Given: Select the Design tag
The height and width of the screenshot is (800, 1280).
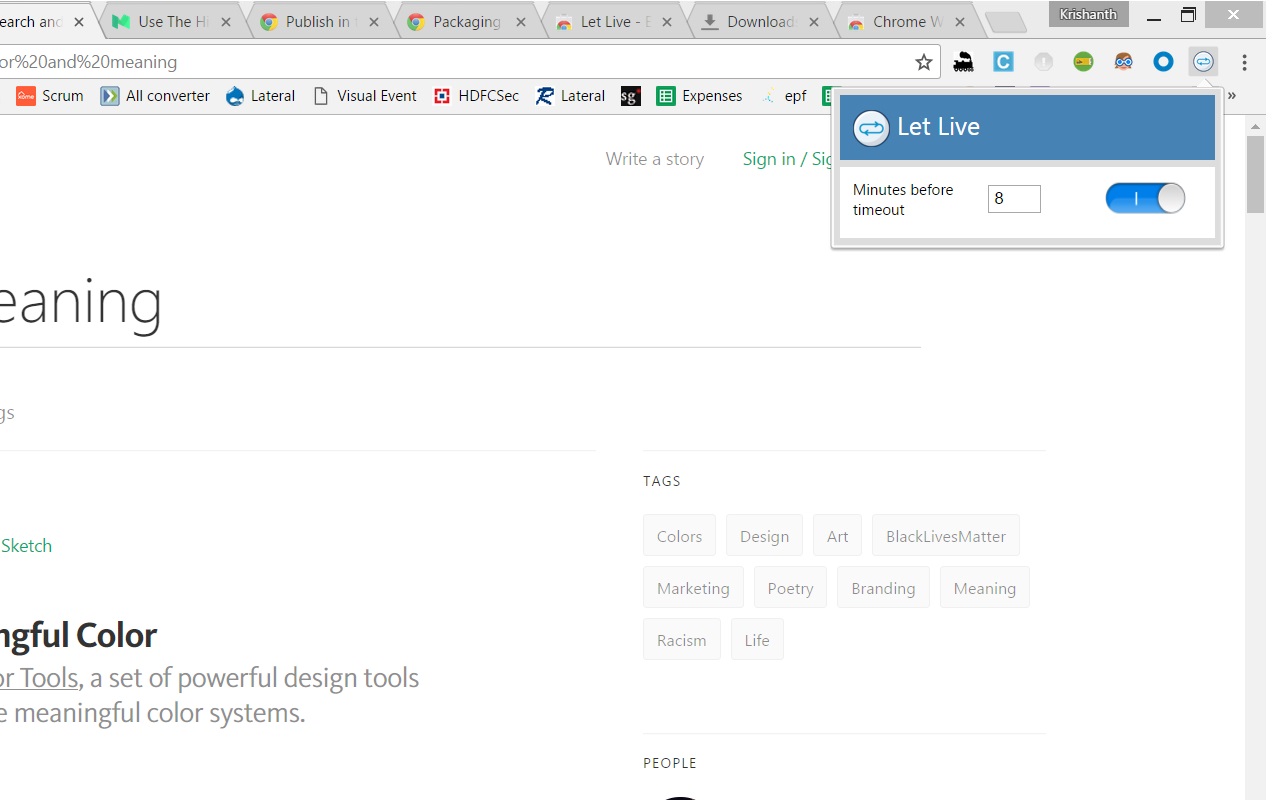Looking at the screenshot, I should (764, 536).
